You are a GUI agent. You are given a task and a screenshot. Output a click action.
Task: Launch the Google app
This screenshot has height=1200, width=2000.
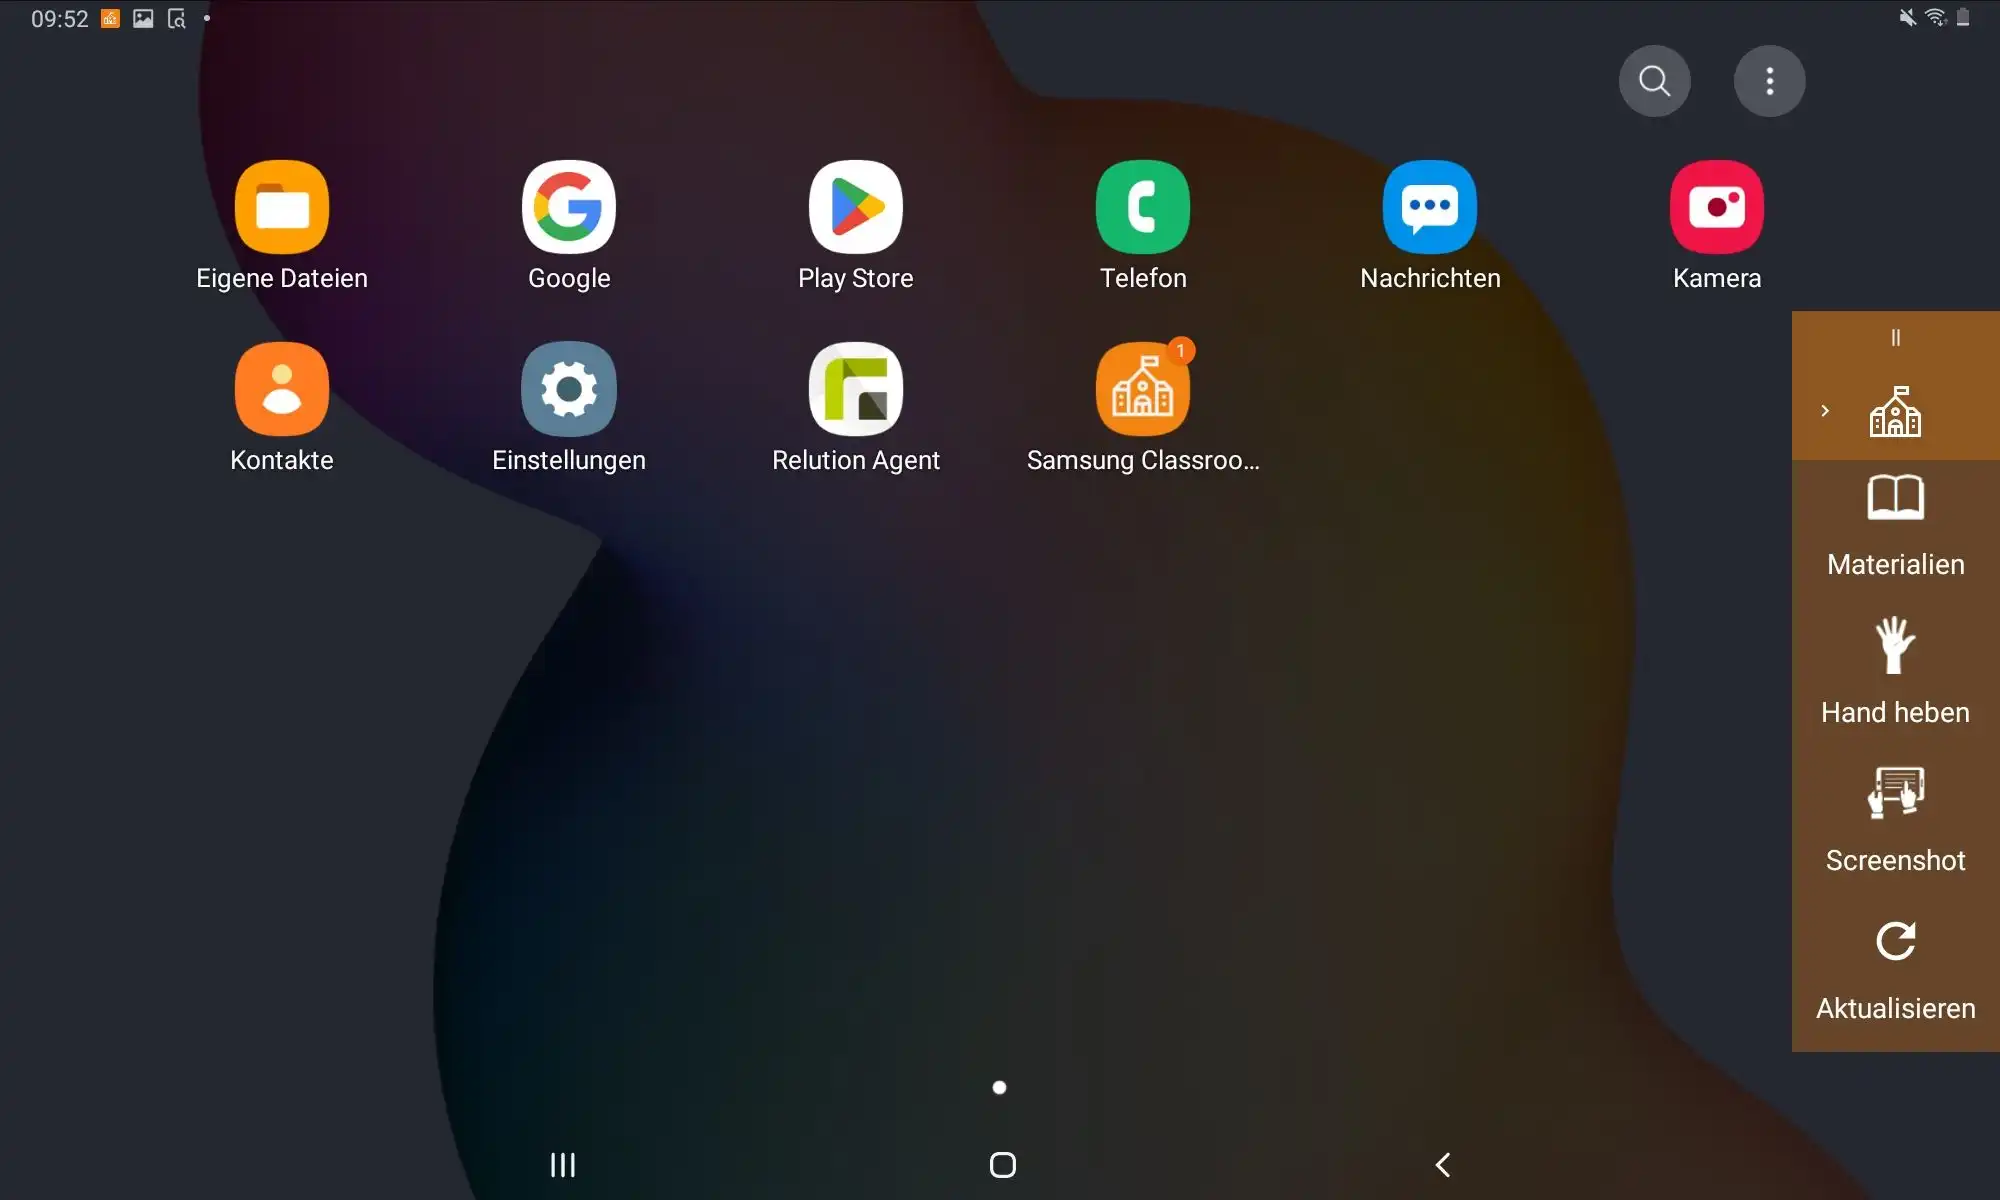click(x=569, y=207)
